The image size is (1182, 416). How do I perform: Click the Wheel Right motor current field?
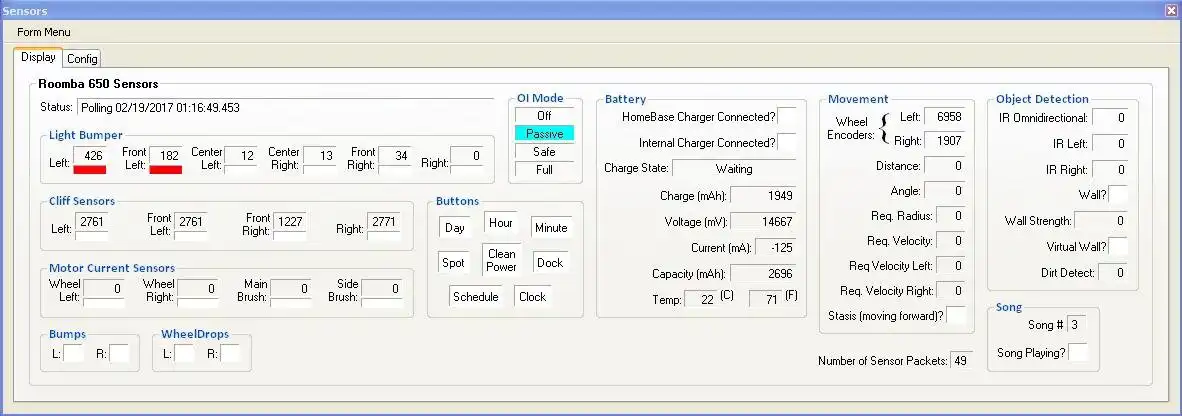click(198, 289)
